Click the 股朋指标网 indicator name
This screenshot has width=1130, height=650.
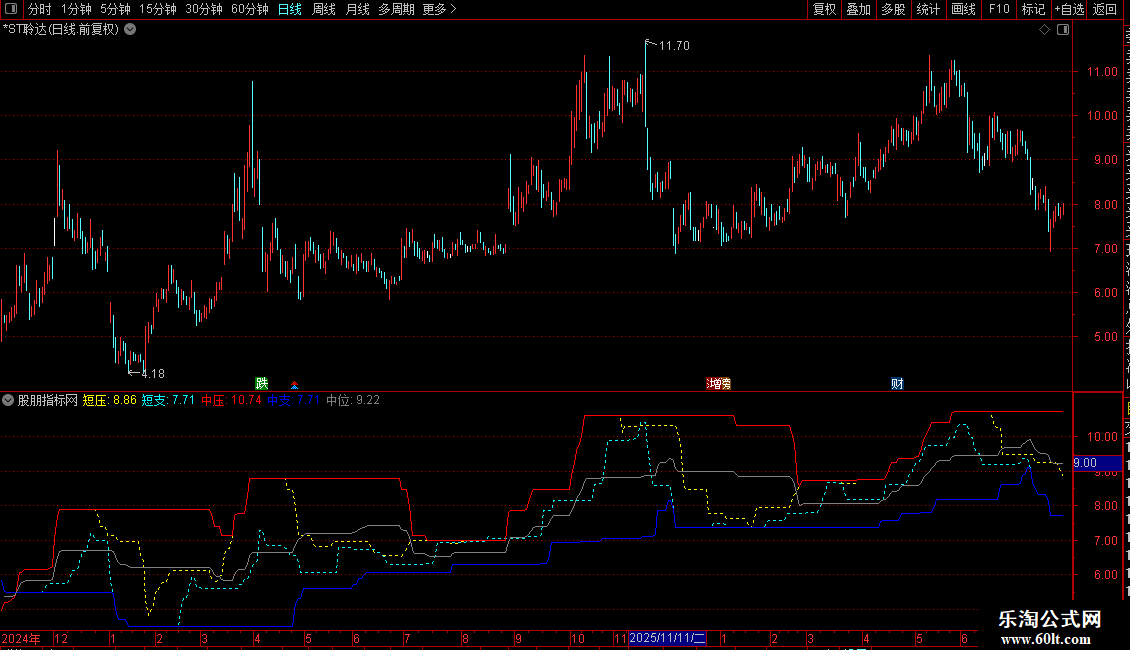pos(48,400)
